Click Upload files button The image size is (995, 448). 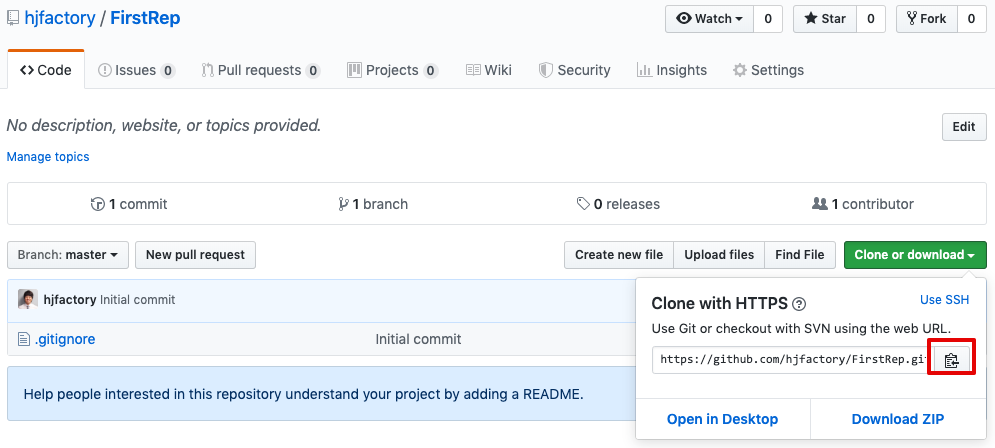coord(719,255)
